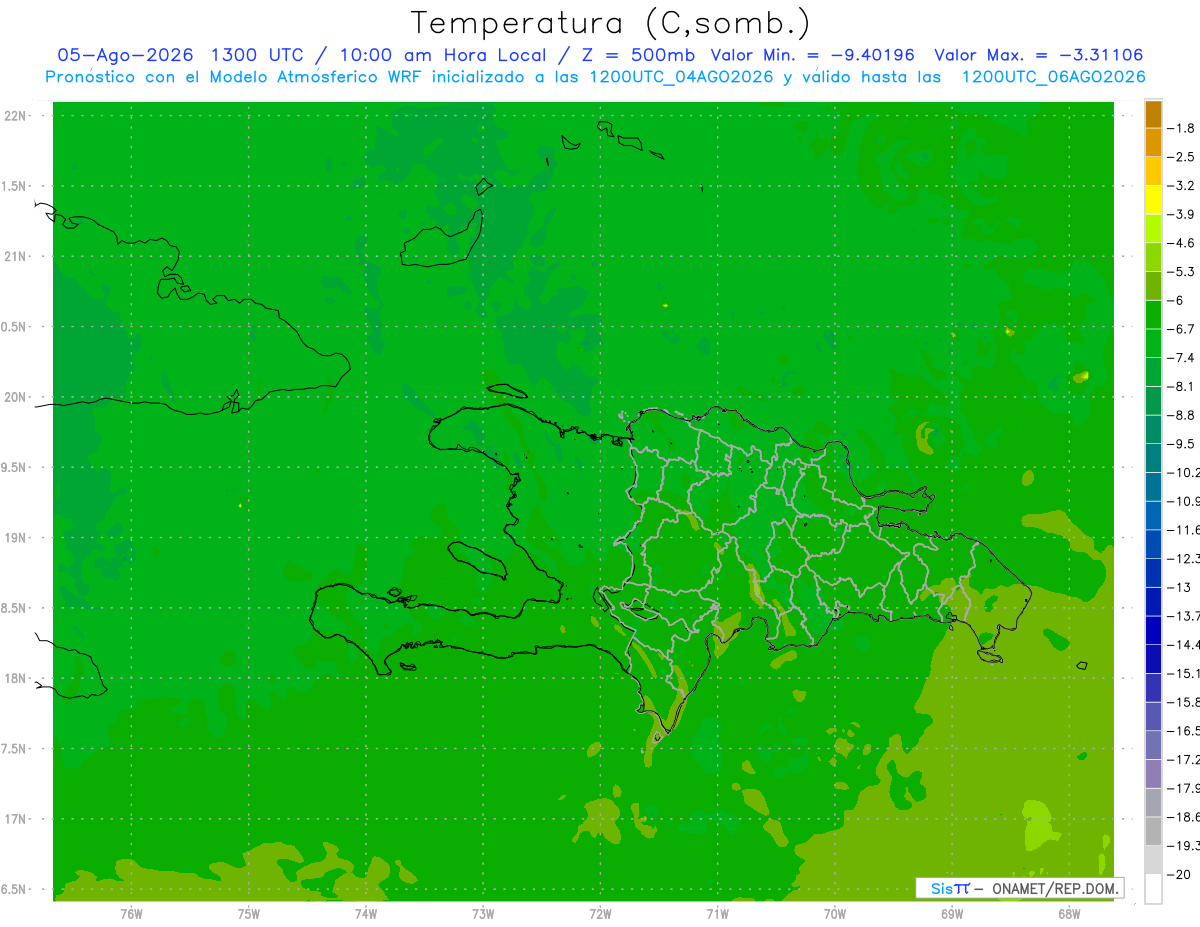Click the '9.5N' latitude axis label
The image size is (1200, 927).
click(x=14, y=467)
